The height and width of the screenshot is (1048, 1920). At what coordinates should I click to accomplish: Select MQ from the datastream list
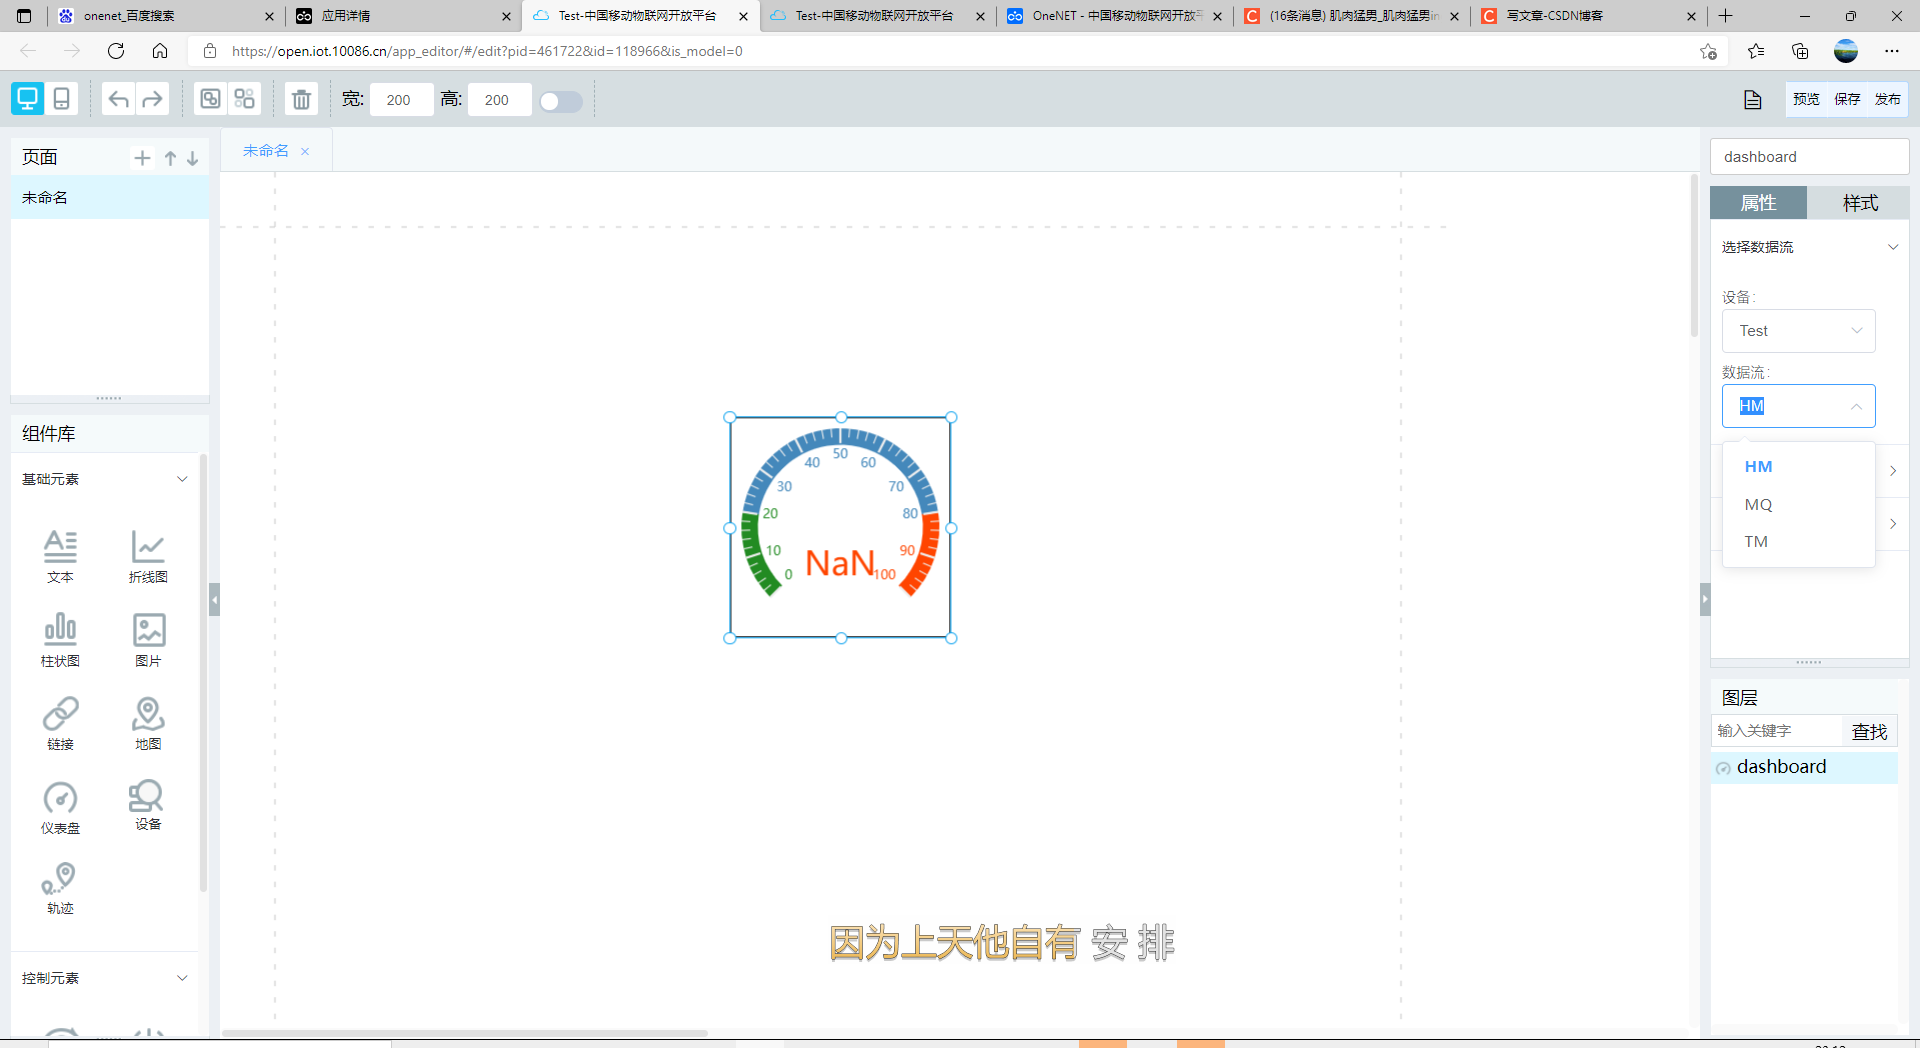tap(1758, 505)
